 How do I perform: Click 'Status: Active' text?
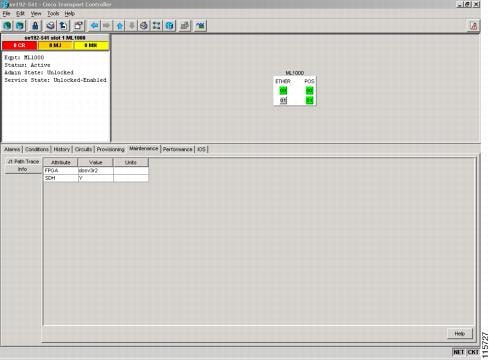(x=27, y=65)
